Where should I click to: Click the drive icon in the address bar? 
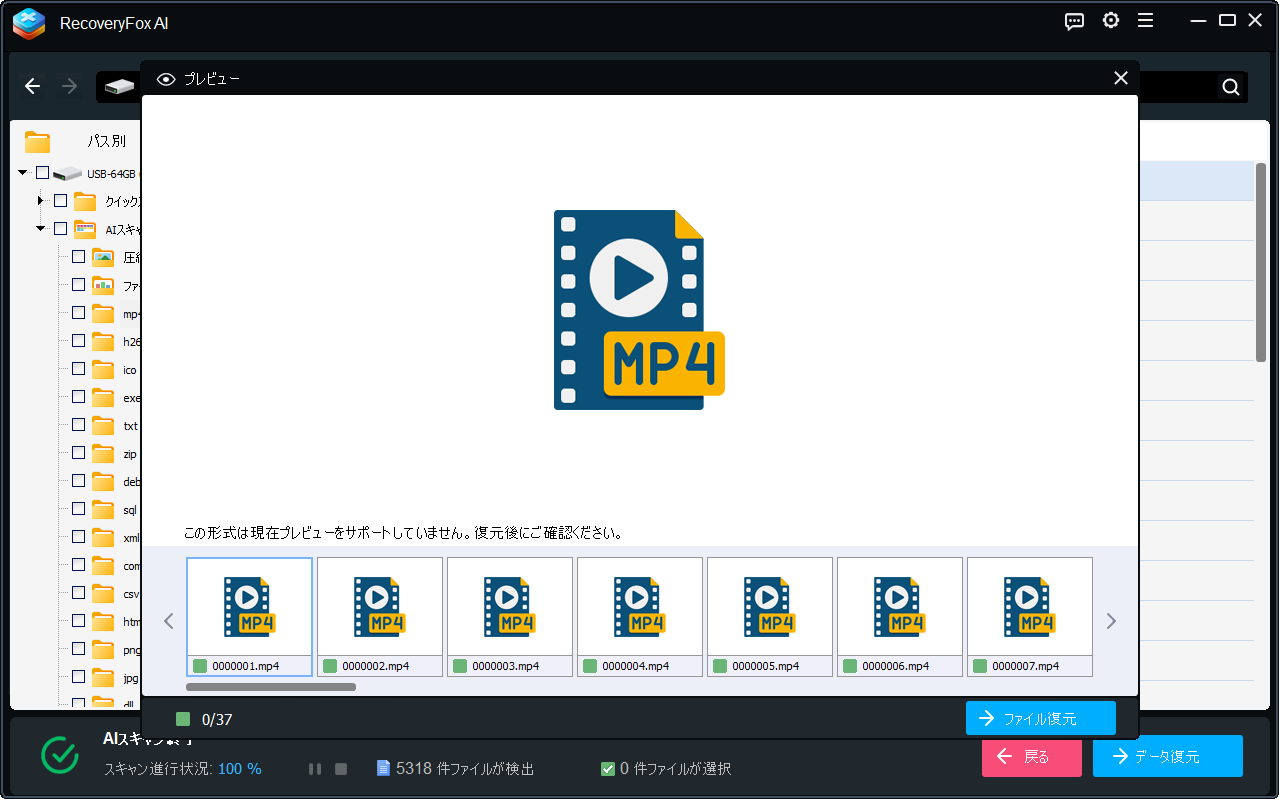[x=119, y=87]
